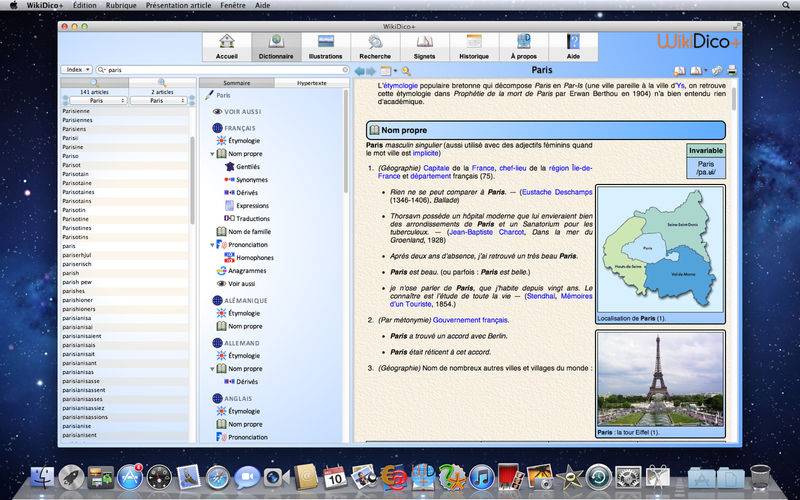Select Homophones in the summary tree
Image resolution: width=800 pixels, height=500 pixels.
255,258
